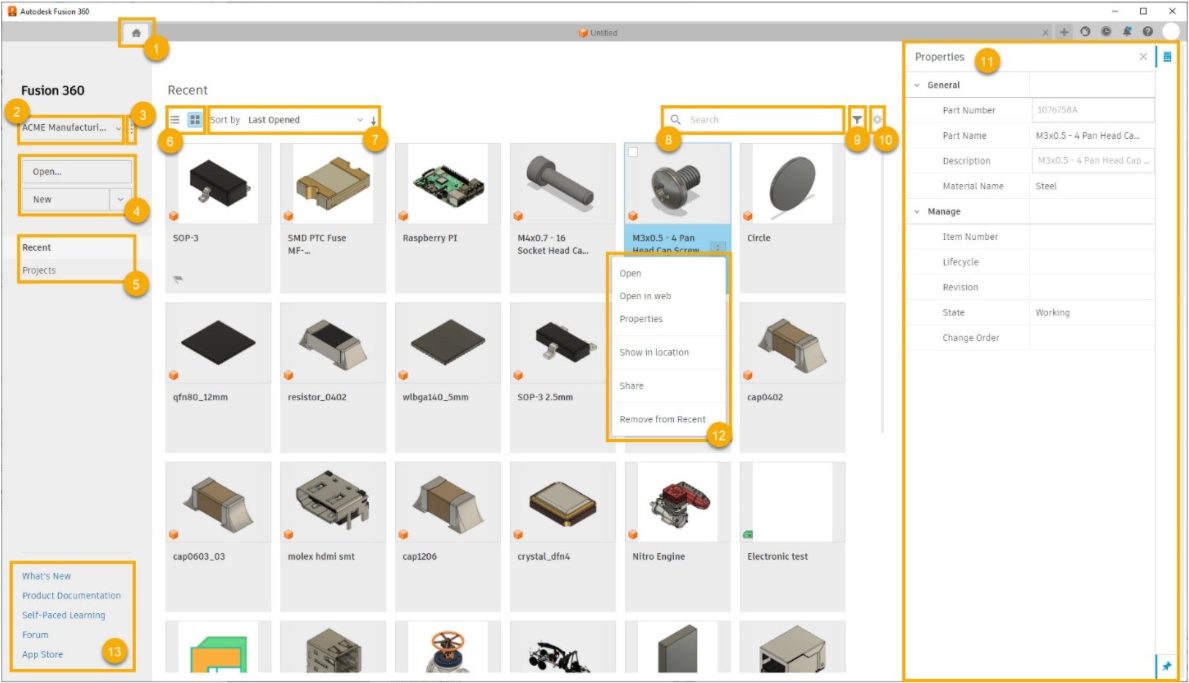Go to the Home tab icon
This screenshot has width=1189, height=683.
136,33
